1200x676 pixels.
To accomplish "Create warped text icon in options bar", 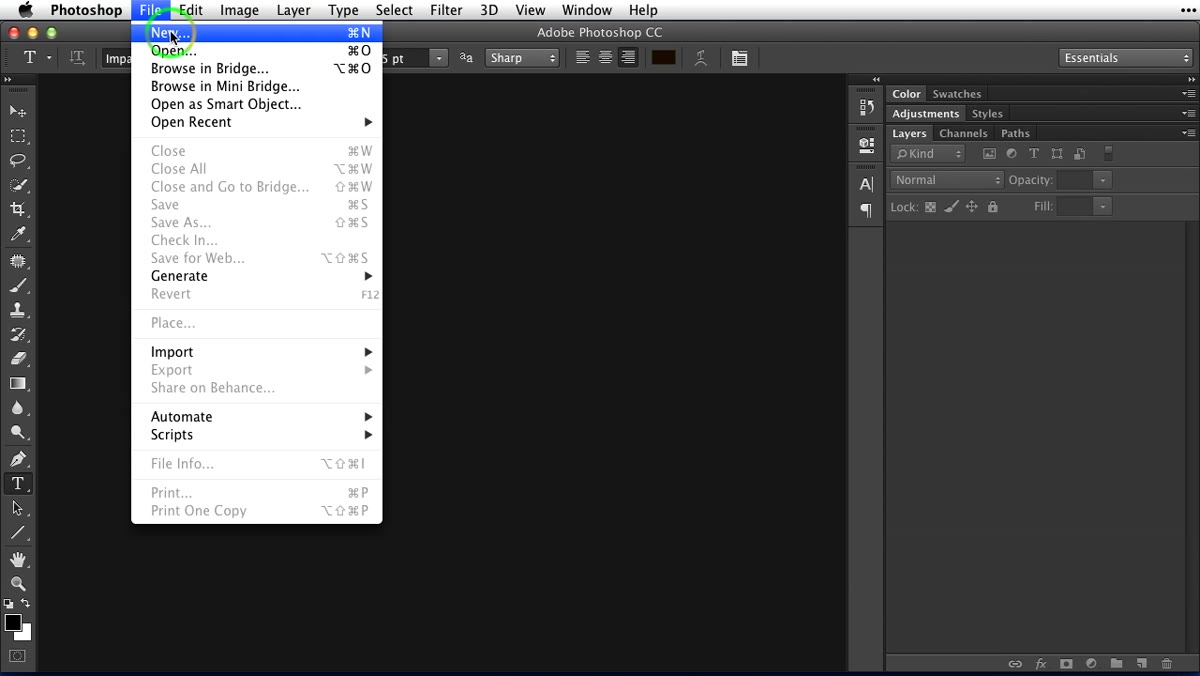I will click(701, 58).
